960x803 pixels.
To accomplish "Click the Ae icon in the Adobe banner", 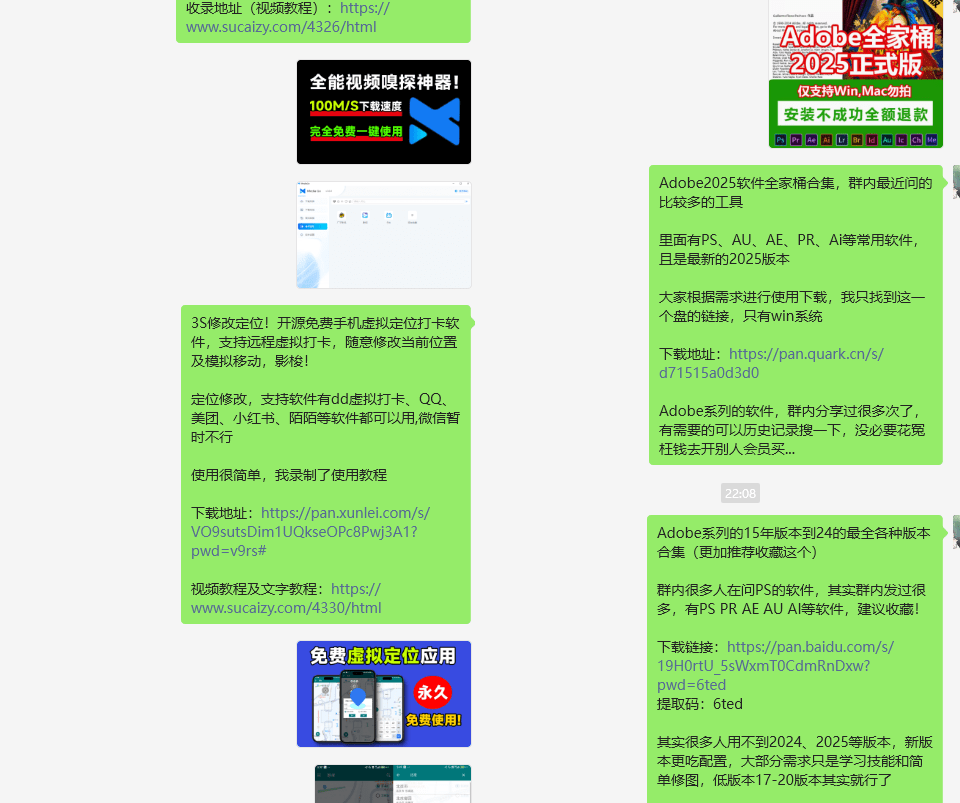I will pyautogui.click(x=811, y=140).
